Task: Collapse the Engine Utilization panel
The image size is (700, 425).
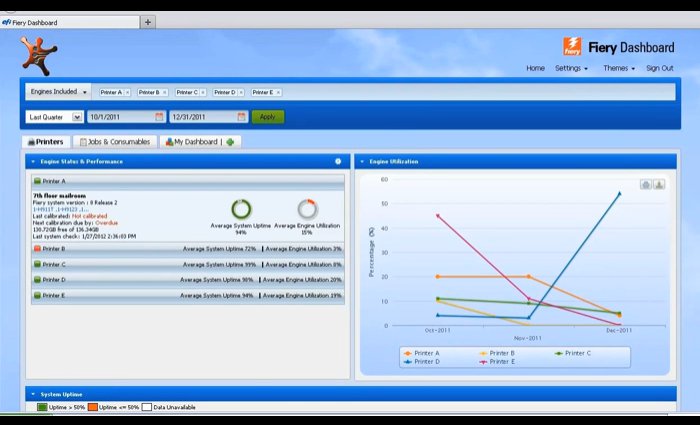Action: coord(362,162)
